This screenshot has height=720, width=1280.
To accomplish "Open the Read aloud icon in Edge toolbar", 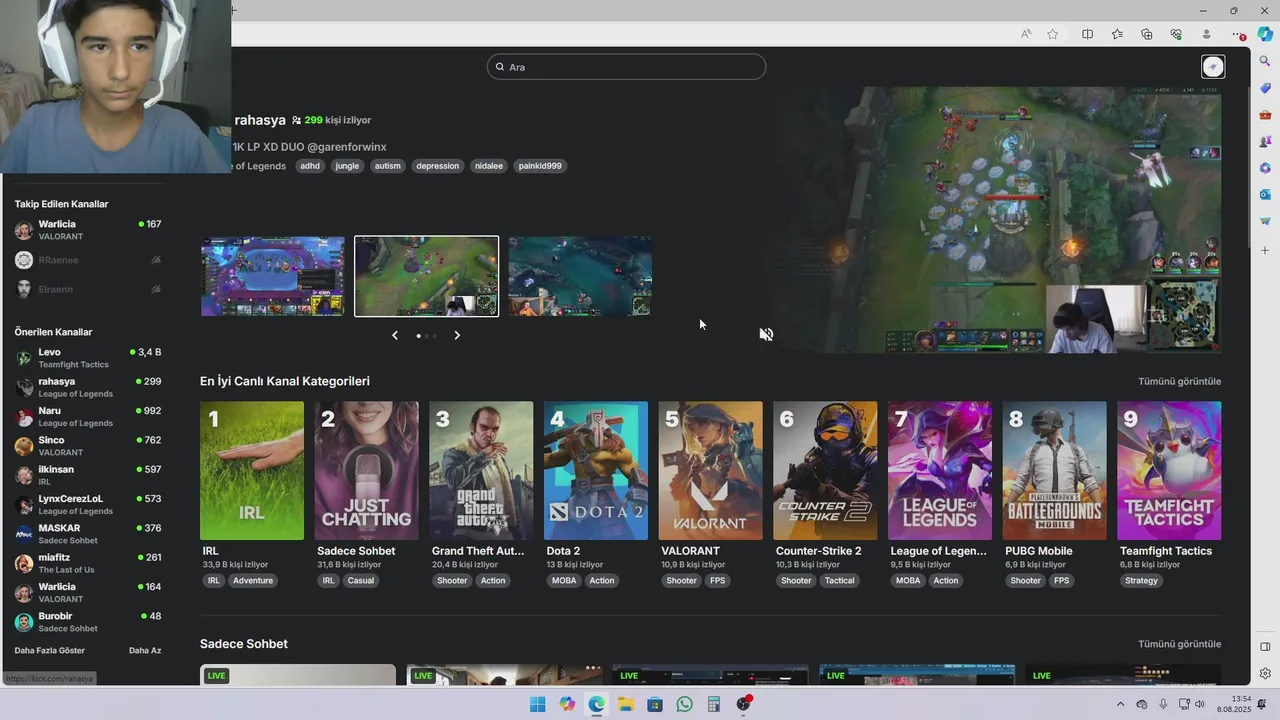I will click(1026, 34).
